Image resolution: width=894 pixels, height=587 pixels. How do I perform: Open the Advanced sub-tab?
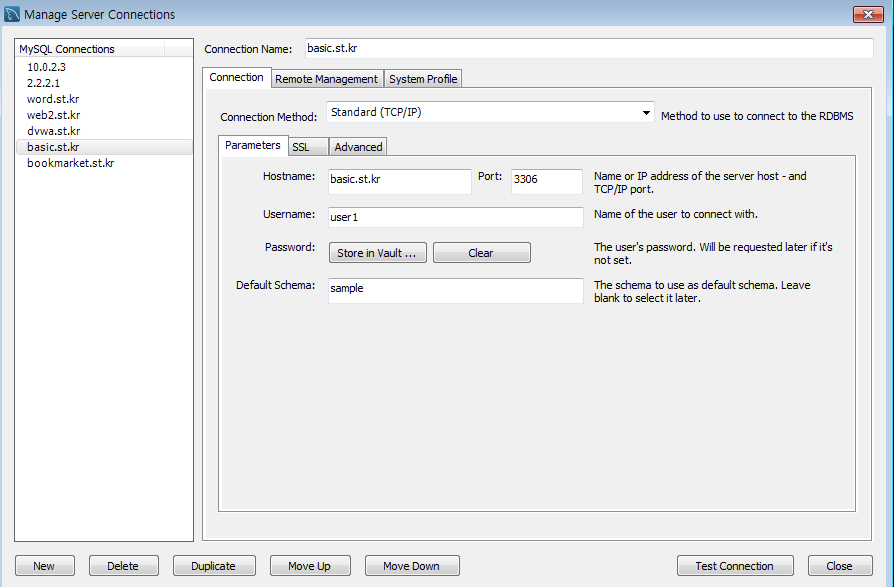click(x=358, y=147)
